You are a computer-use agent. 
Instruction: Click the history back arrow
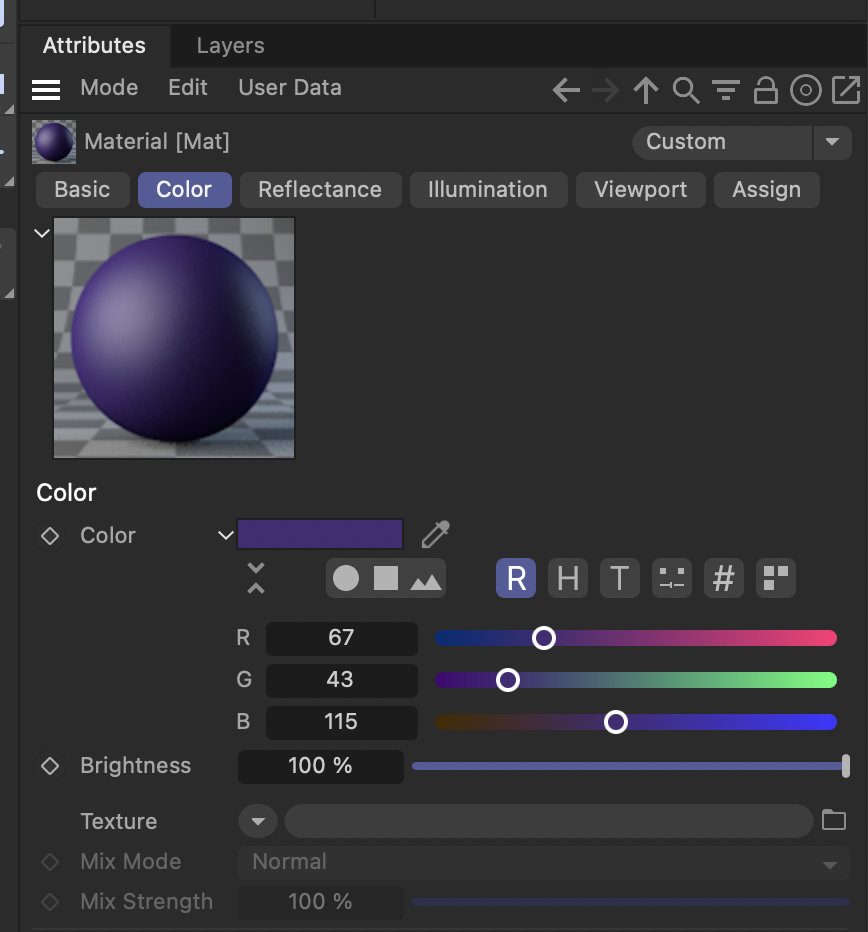(565, 89)
